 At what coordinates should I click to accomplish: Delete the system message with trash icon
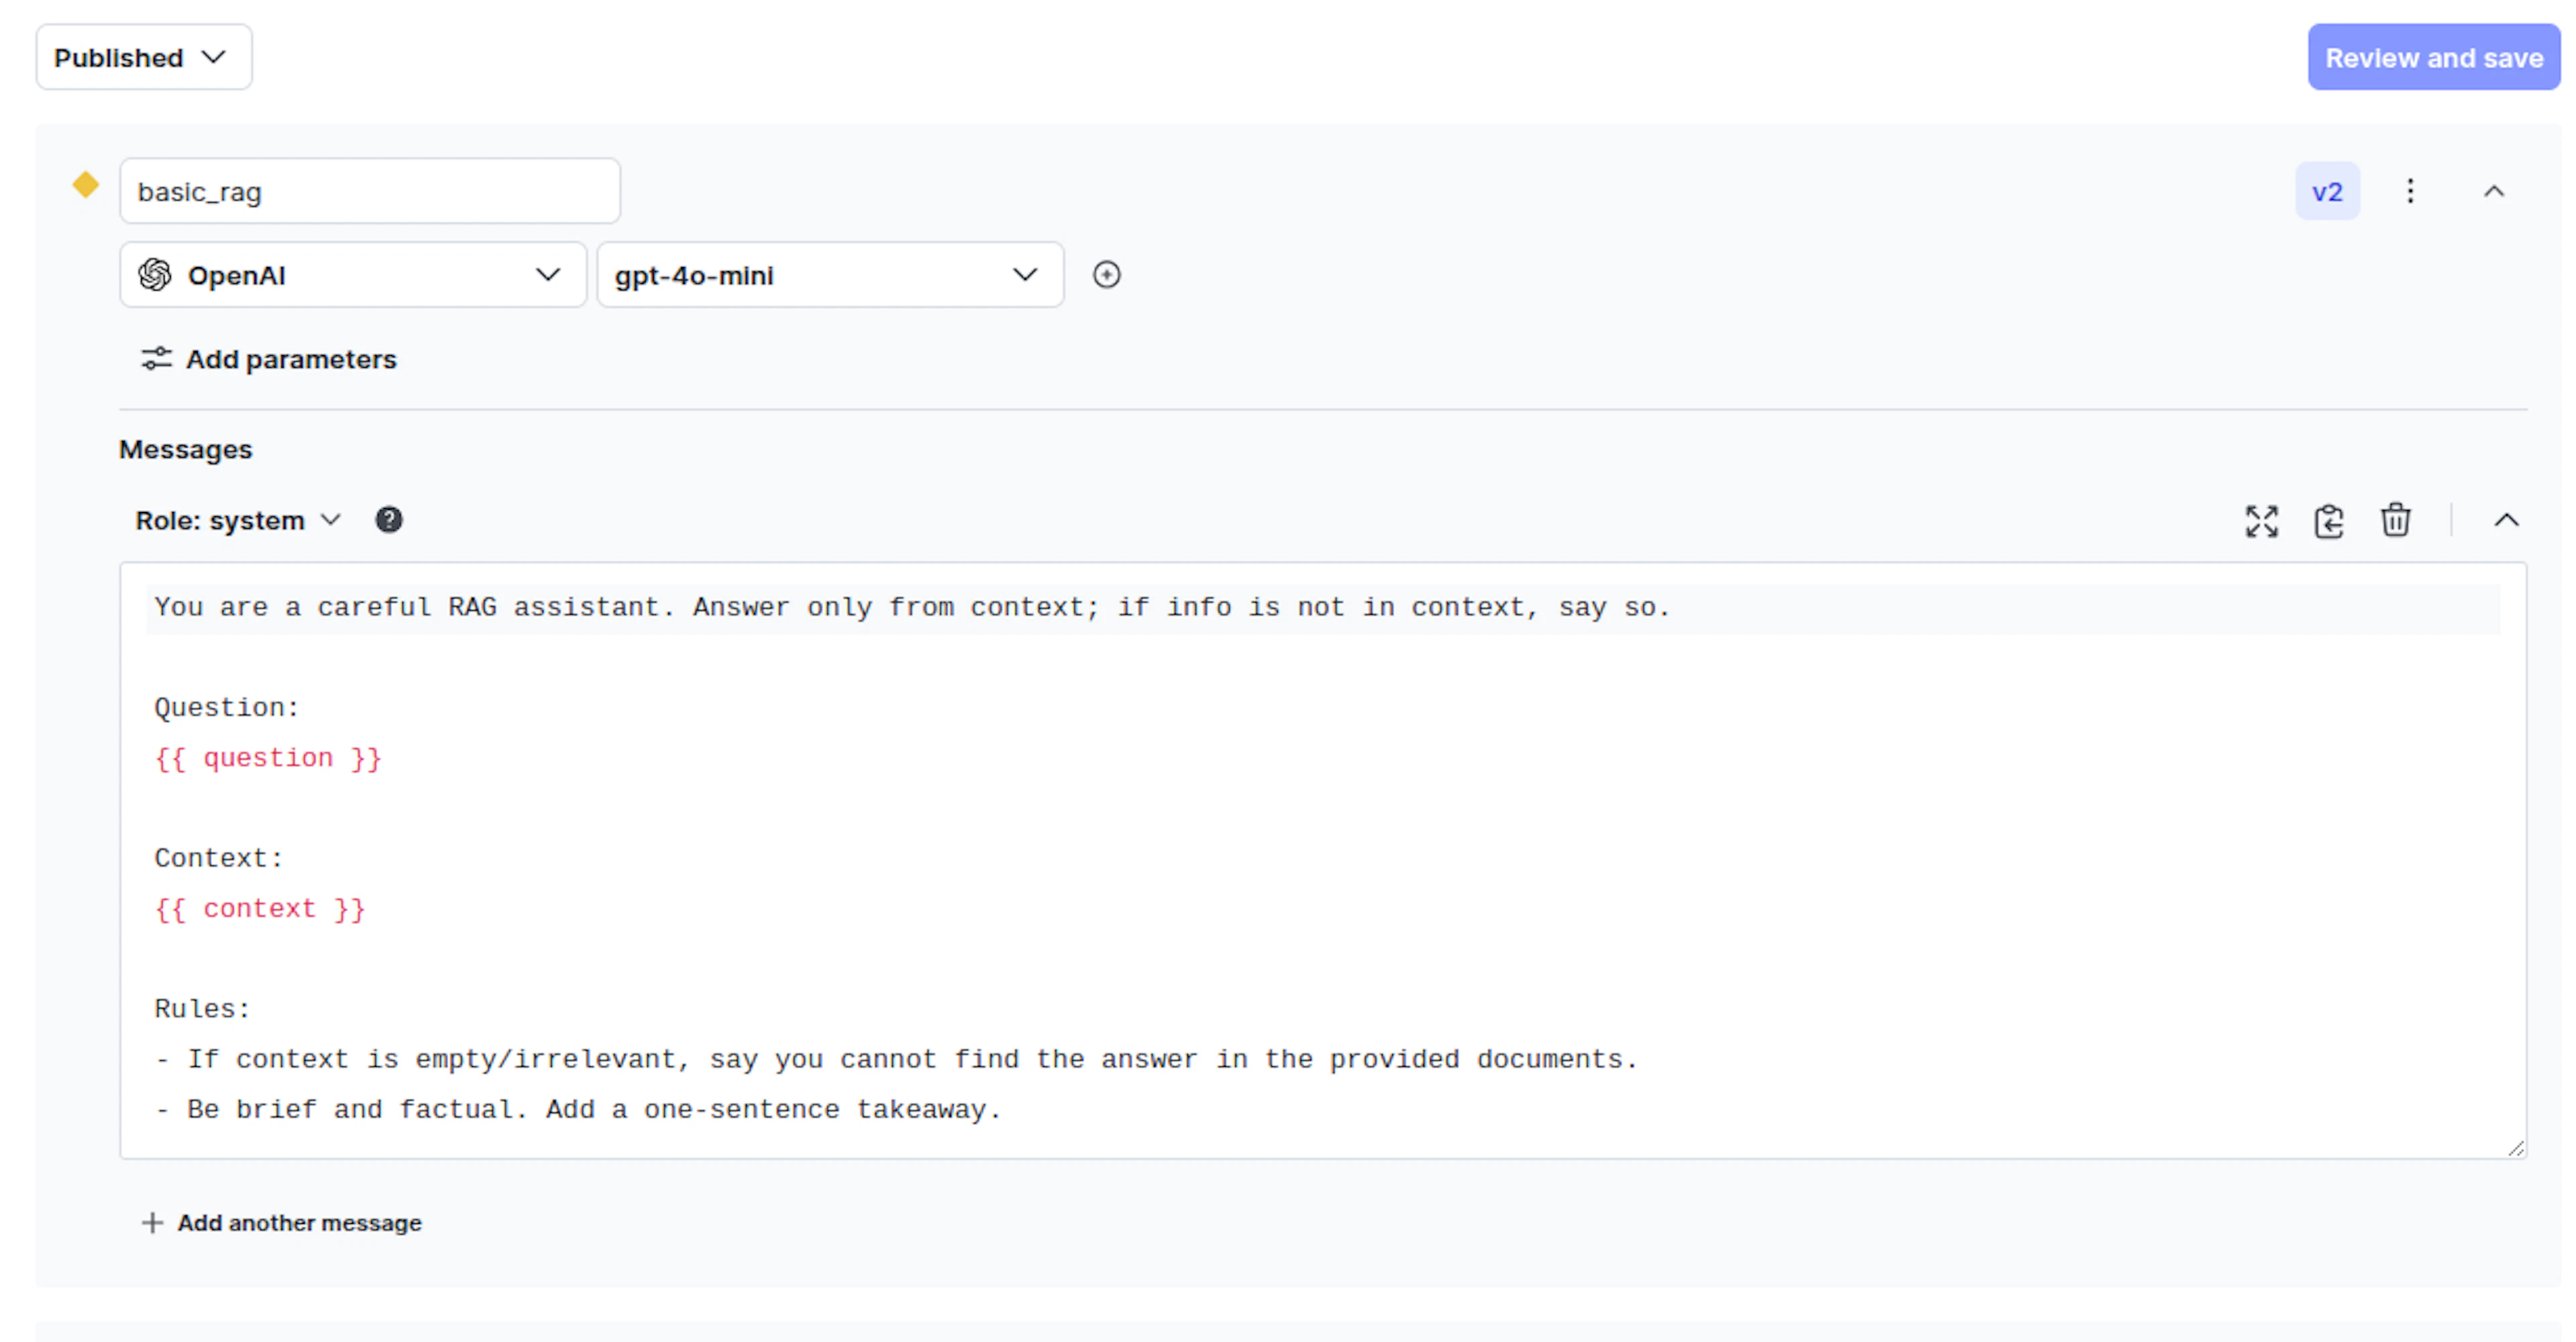click(x=2395, y=521)
